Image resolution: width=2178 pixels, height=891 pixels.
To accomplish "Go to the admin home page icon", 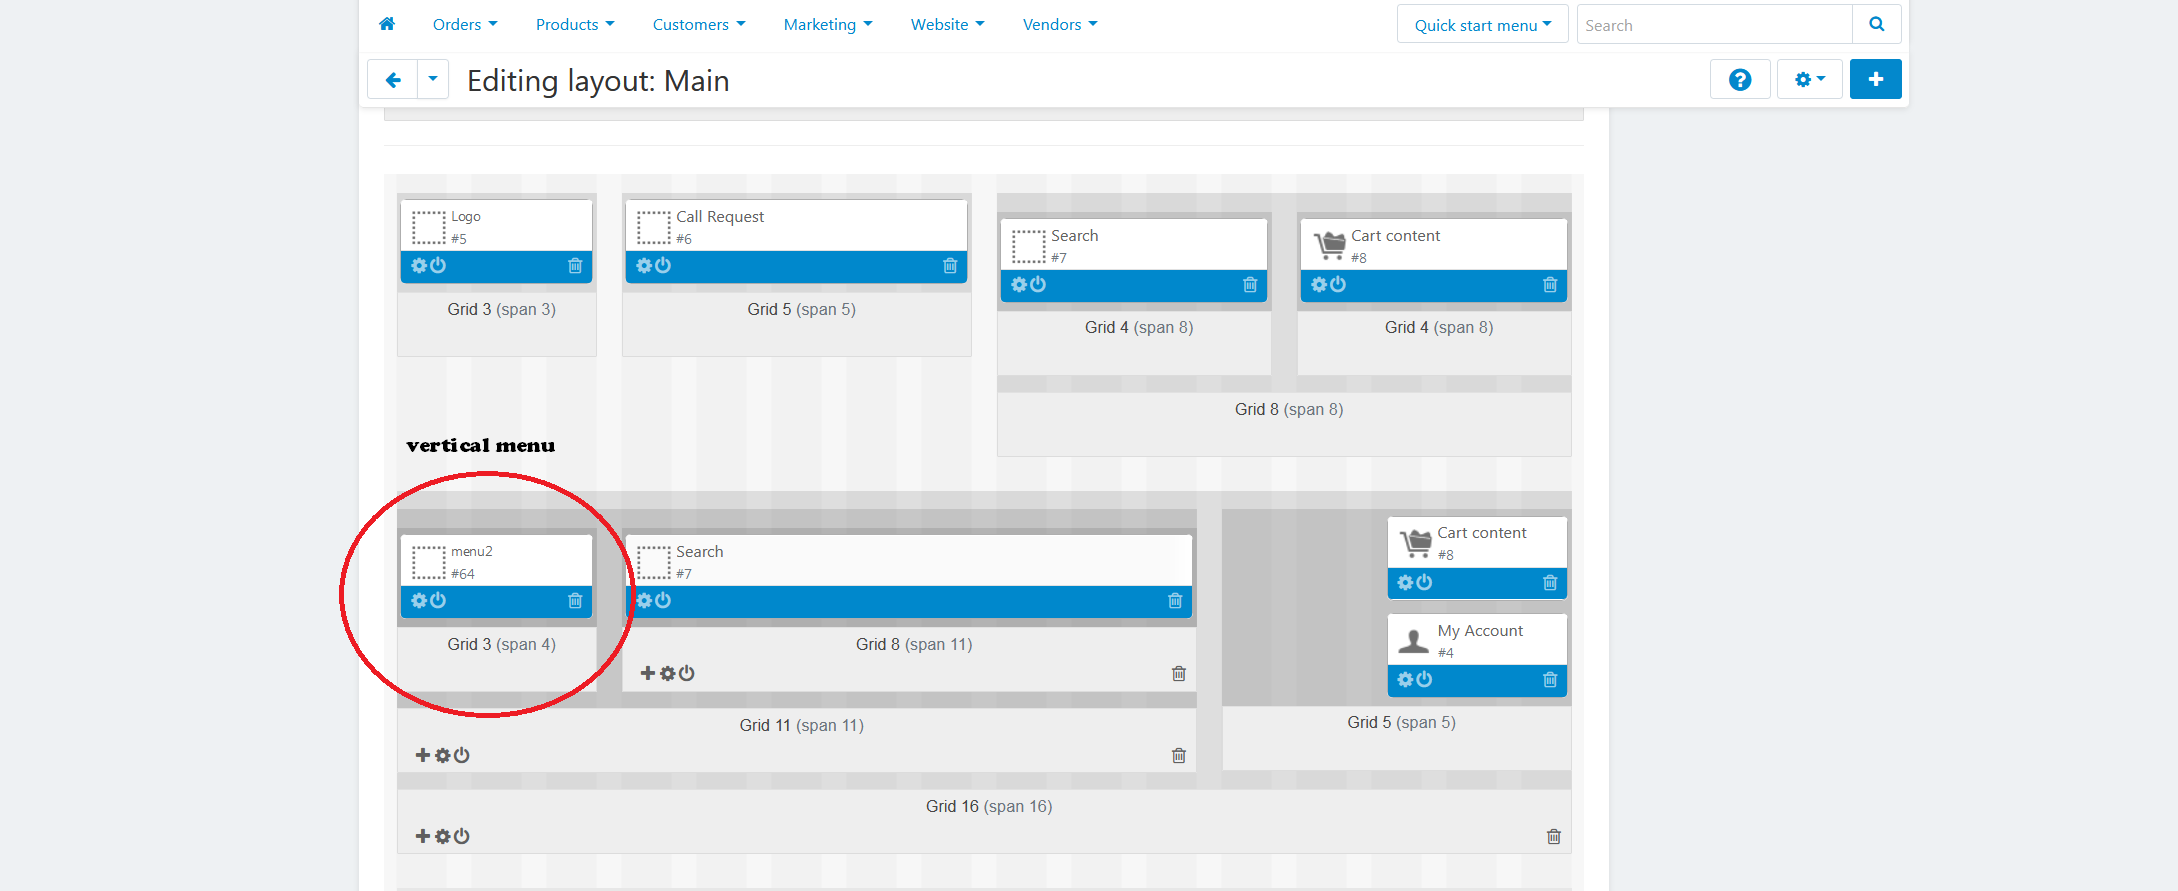I will coord(387,24).
